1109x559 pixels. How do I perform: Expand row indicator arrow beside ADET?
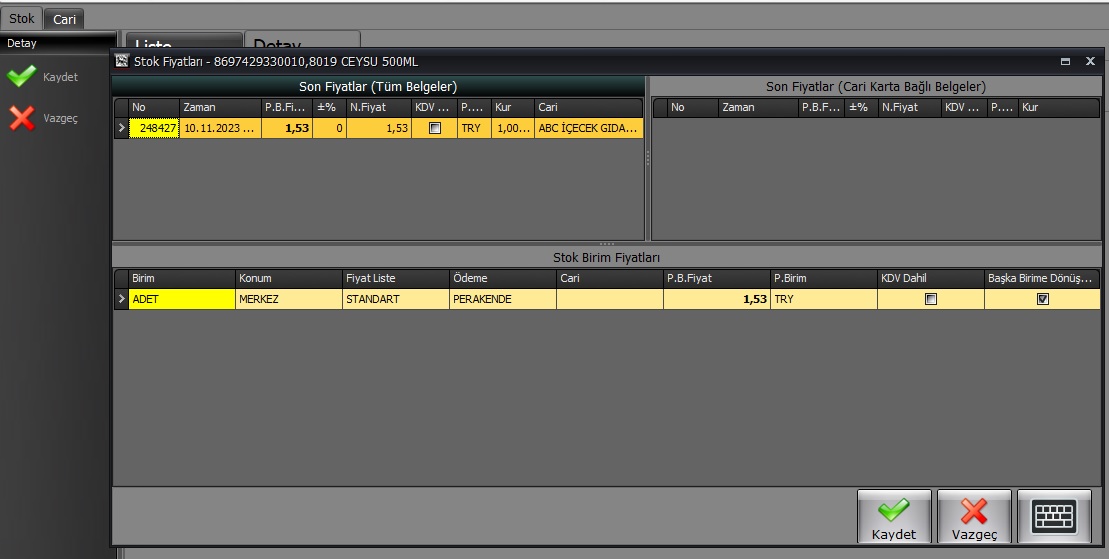[121, 299]
